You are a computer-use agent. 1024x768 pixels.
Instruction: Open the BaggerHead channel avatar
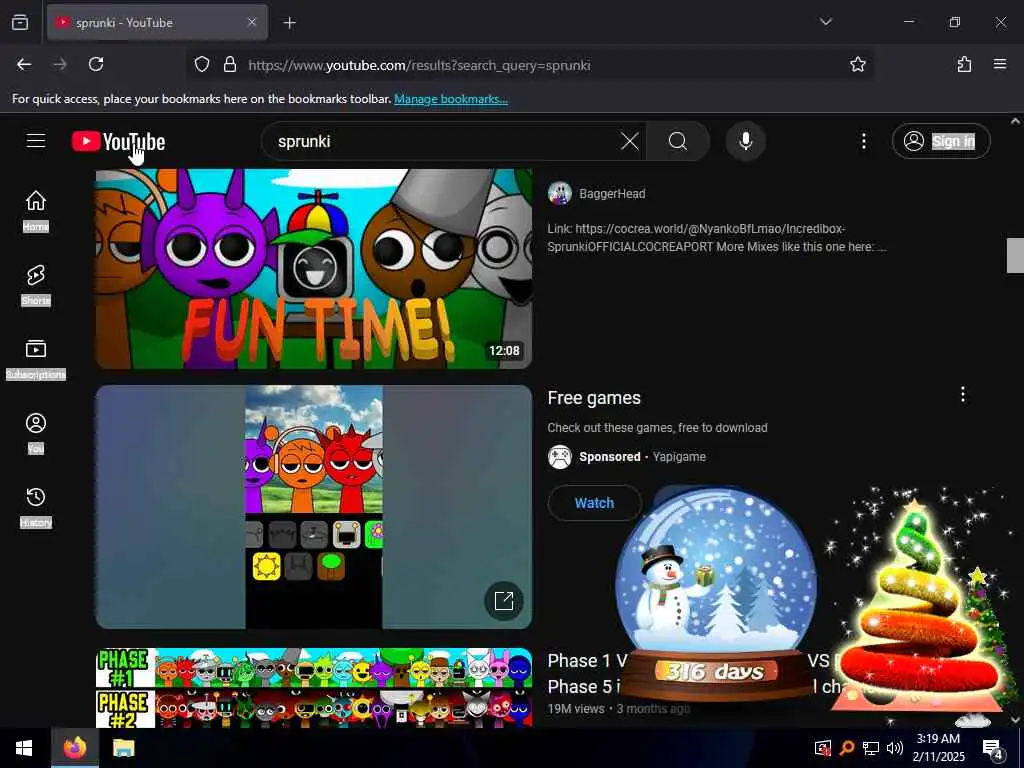(x=560, y=193)
